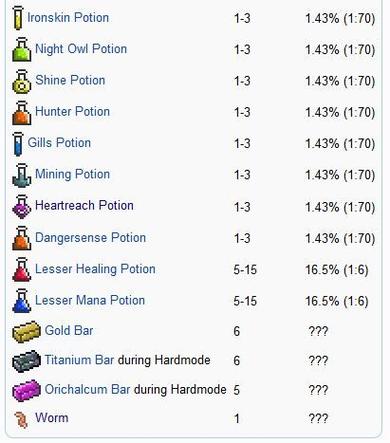
Task: Click the Shine Potion bottle icon
Action: tap(22, 81)
